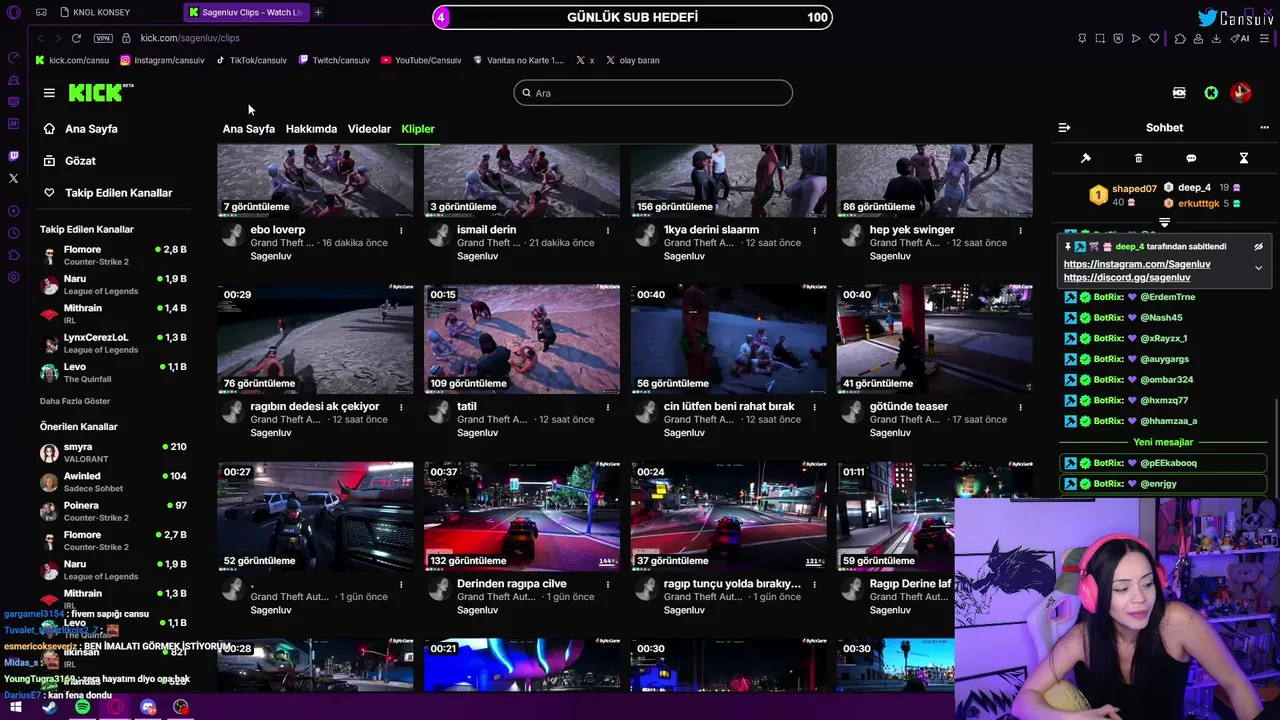This screenshot has height=720, width=1280.
Task: Click the trash clear-chat icon
Action: (x=1138, y=158)
